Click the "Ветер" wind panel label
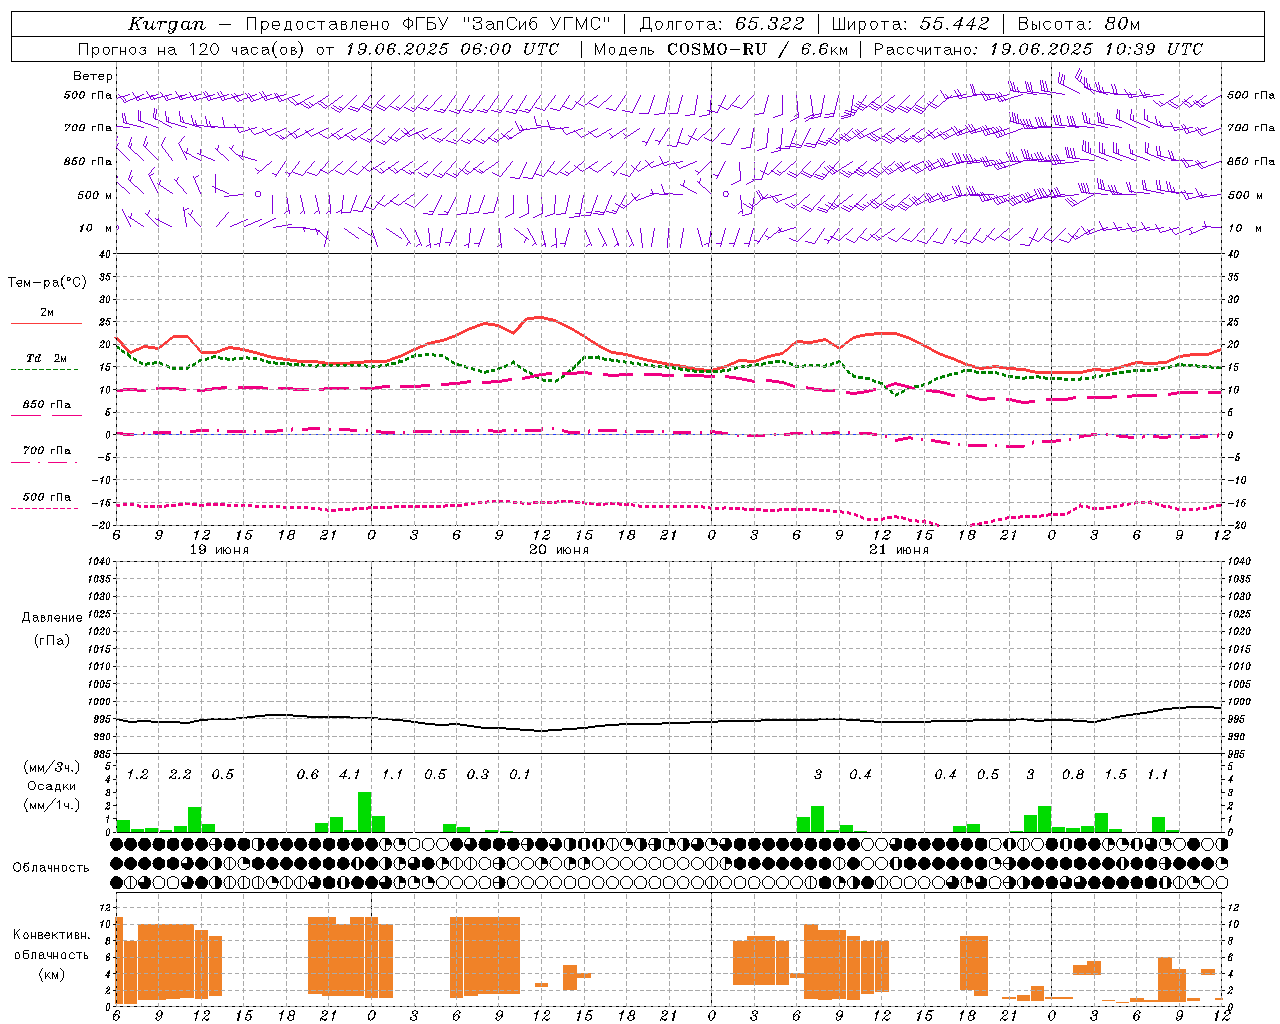1280x1024 pixels. coord(93,76)
